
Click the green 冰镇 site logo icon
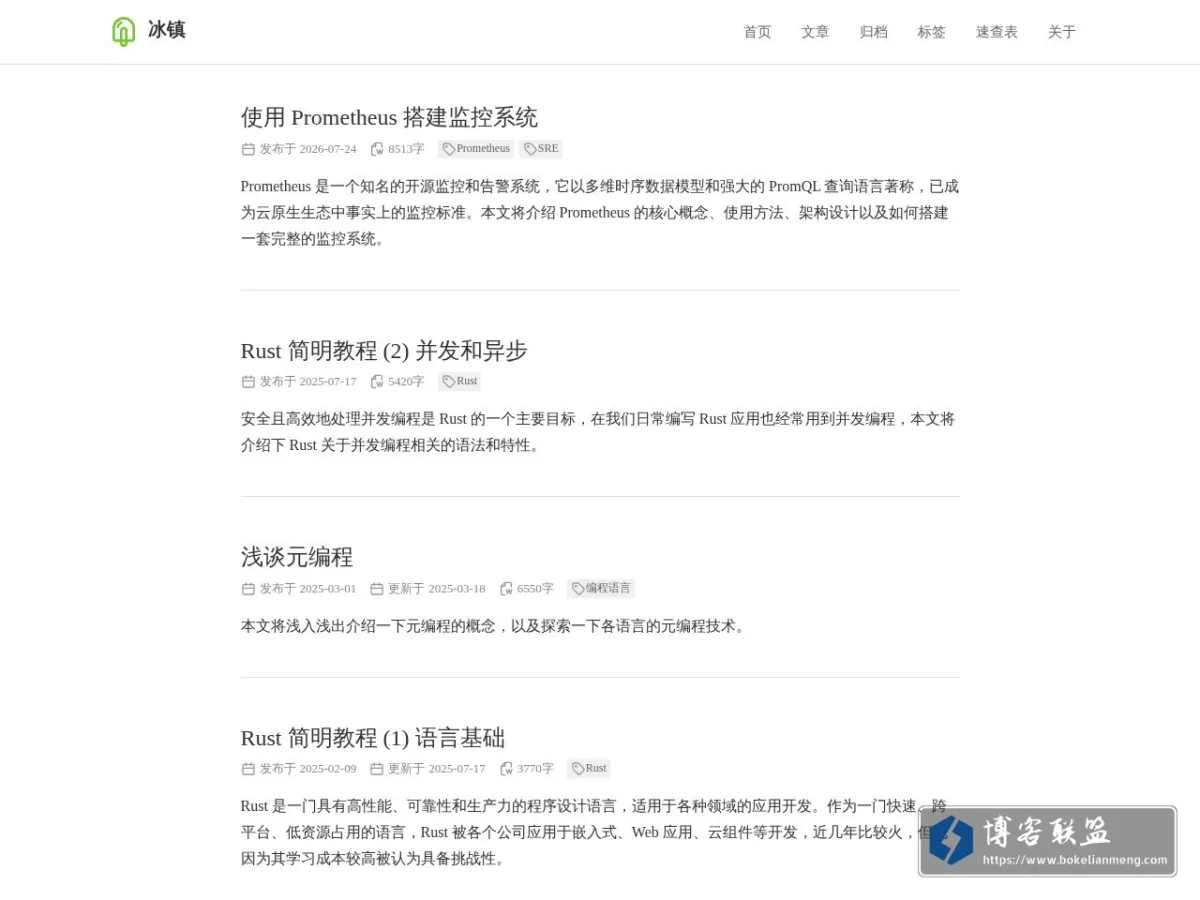pos(123,31)
